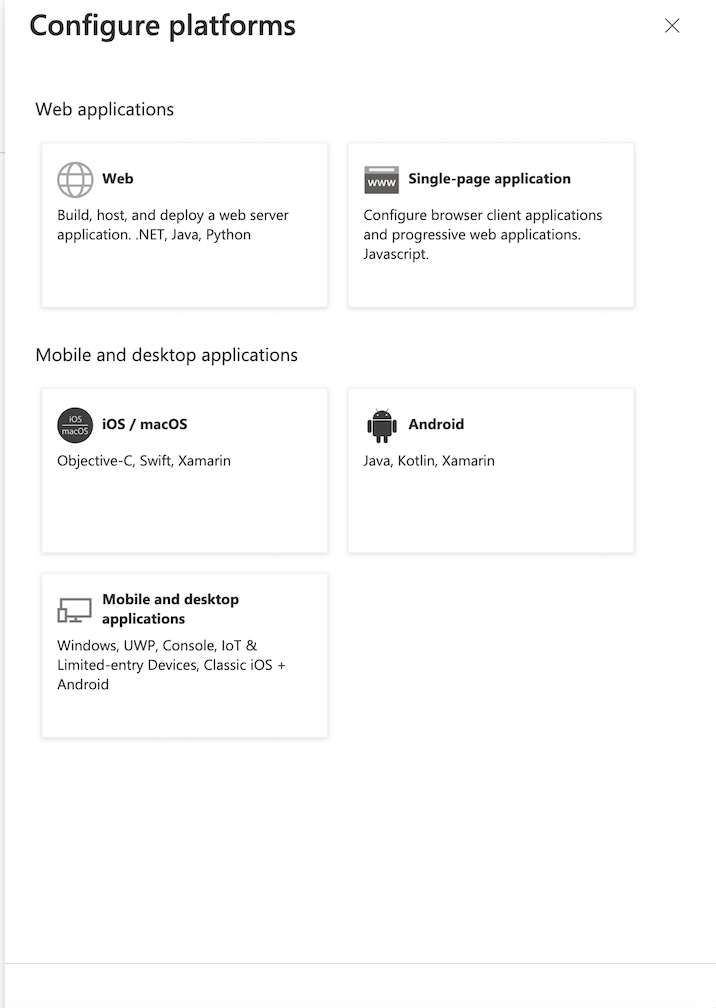The height and width of the screenshot is (1008, 716).
Task: Click the 'Objective-C, Swift, Xamarin' label
Action: click(144, 460)
